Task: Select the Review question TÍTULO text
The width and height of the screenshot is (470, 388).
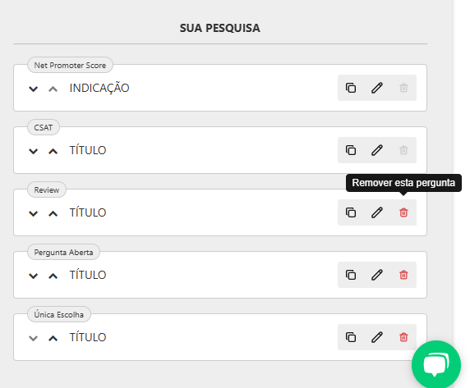Action: (x=88, y=213)
